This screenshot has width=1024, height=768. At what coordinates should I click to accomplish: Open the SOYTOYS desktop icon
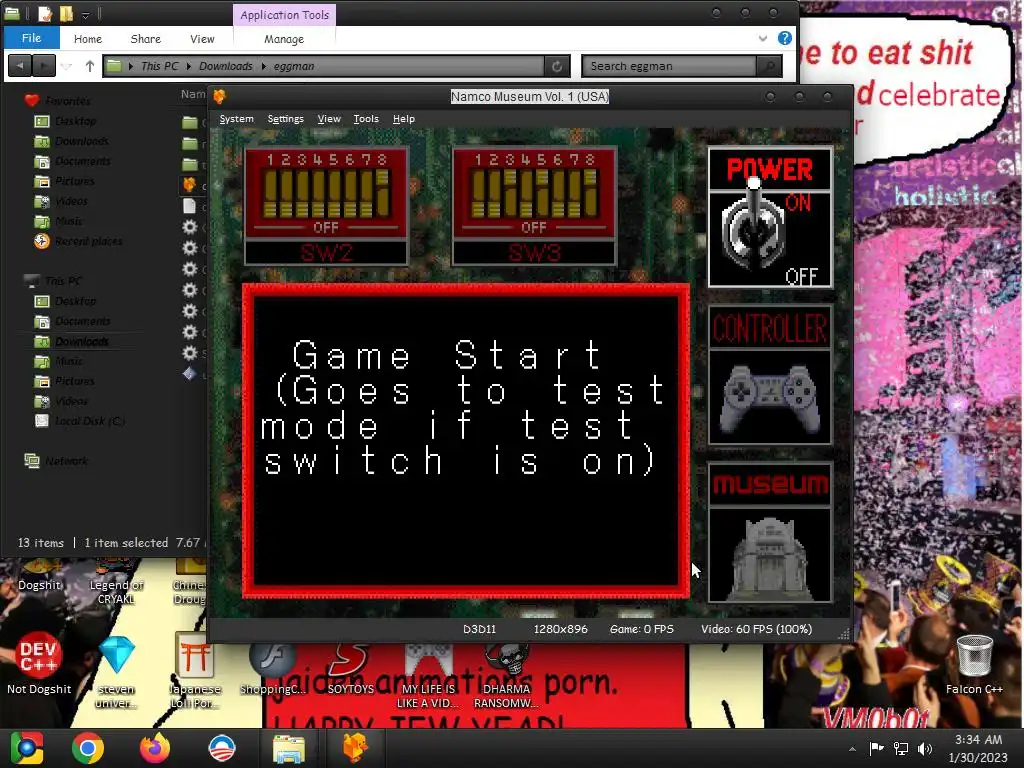tap(351, 669)
